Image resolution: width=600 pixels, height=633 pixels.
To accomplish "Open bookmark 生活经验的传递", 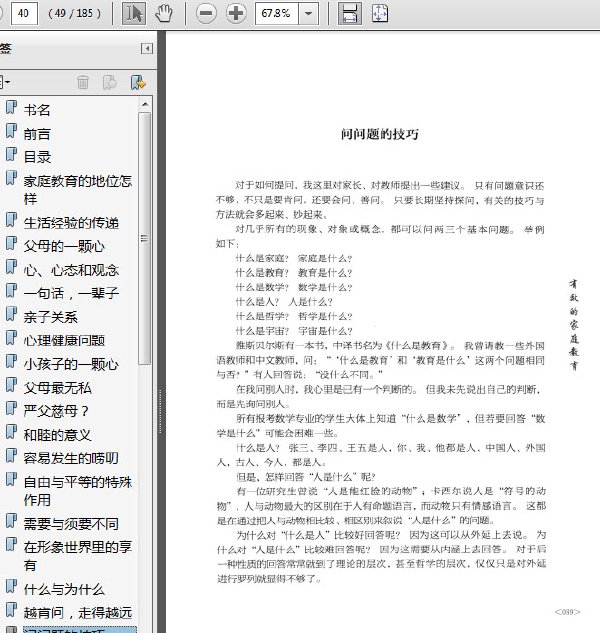I will pos(71,223).
